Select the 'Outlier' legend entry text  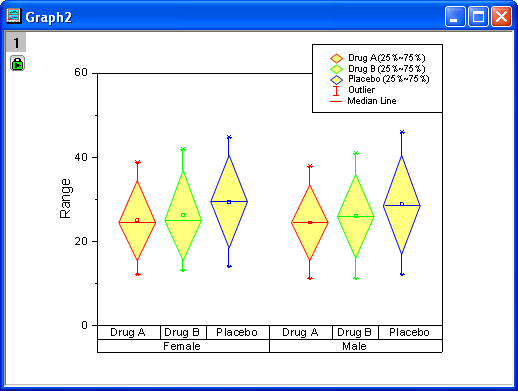(361, 90)
